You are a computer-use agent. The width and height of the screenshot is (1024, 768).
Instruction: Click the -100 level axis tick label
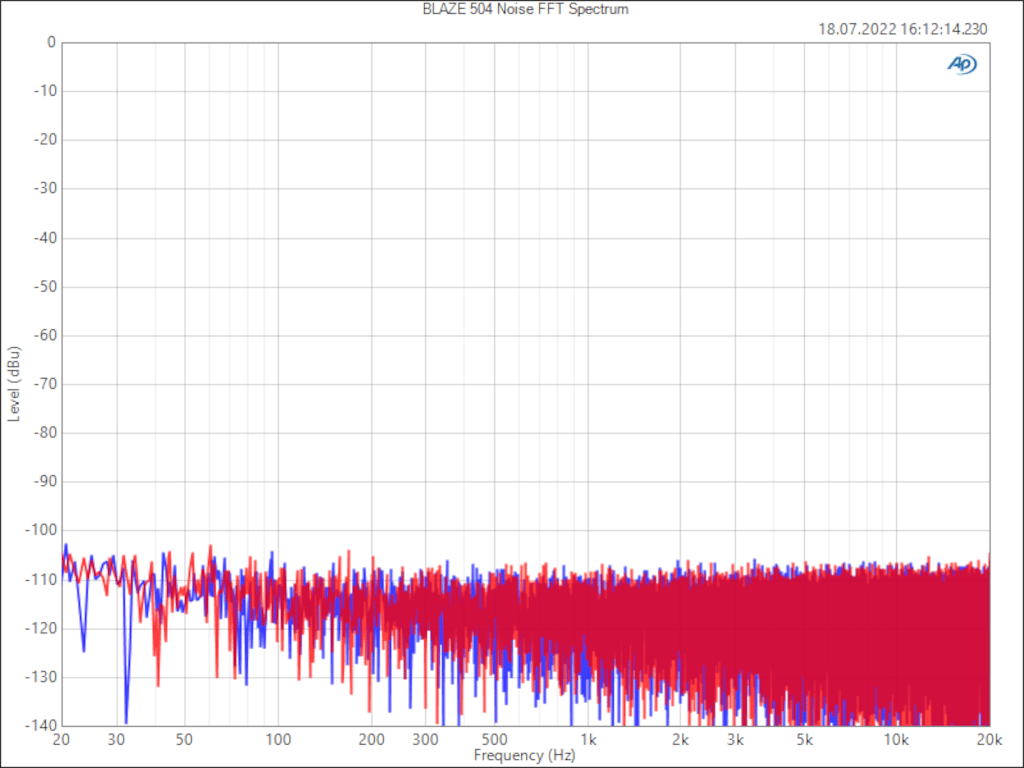click(x=41, y=530)
